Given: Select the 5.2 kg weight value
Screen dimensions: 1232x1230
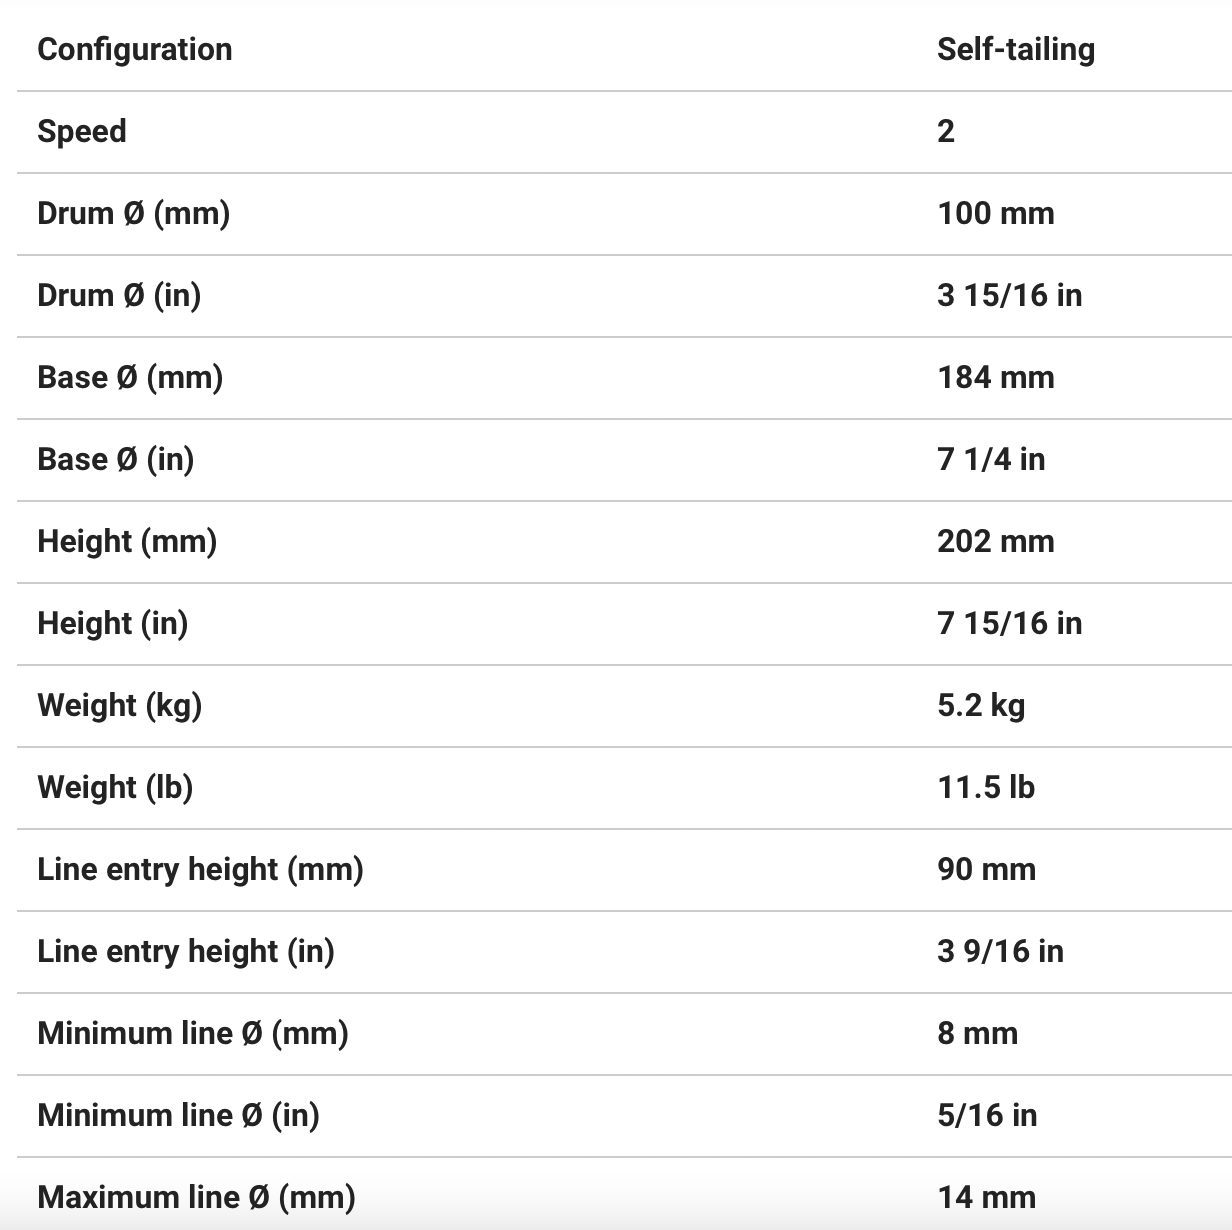Looking at the screenshot, I should click(x=981, y=705).
